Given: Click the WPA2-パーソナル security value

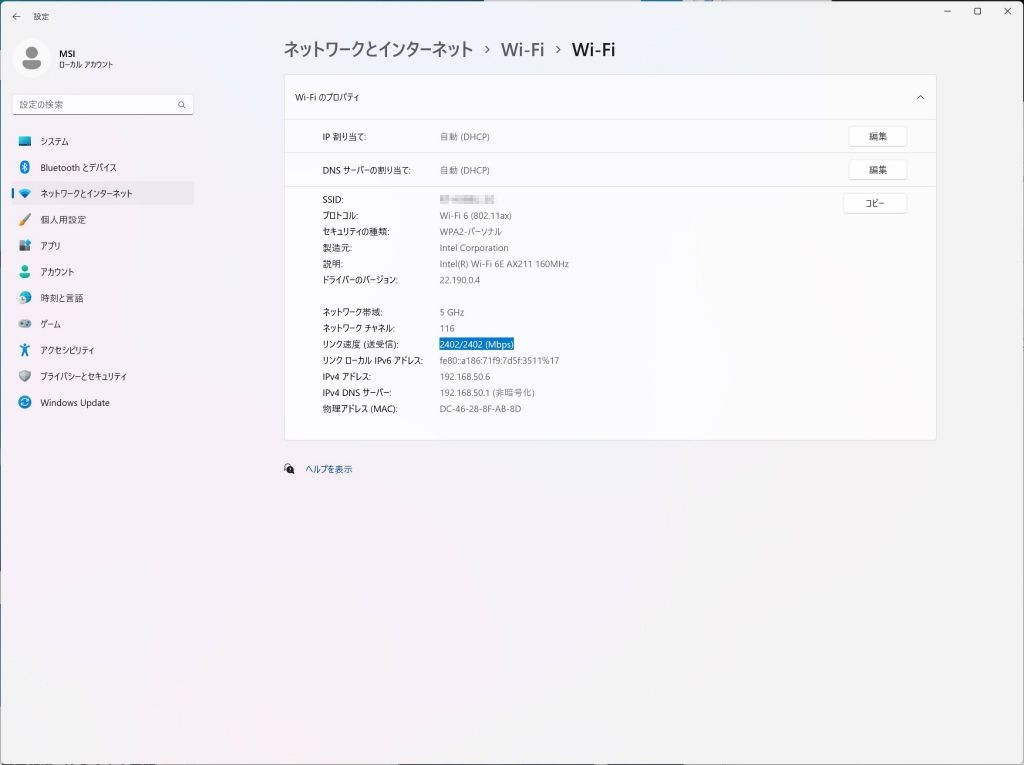Looking at the screenshot, I should tap(471, 232).
